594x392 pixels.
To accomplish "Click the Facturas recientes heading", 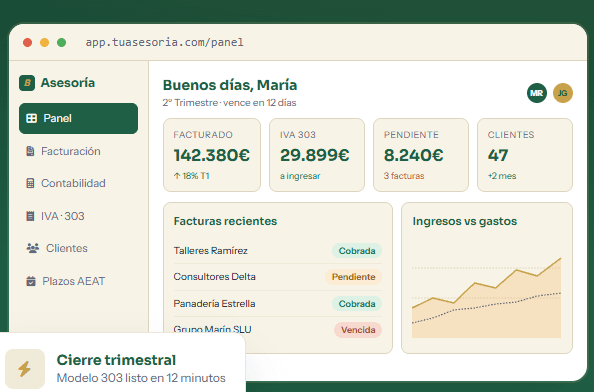I will click(225, 221).
